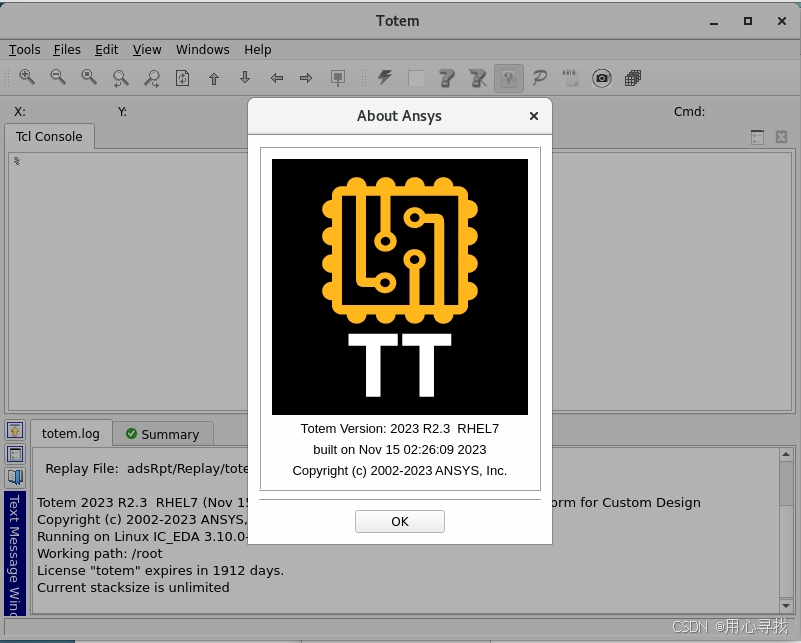Click the pin marker toolbar icon
Image resolution: width=801 pixels, height=643 pixels.
coord(338,78)
